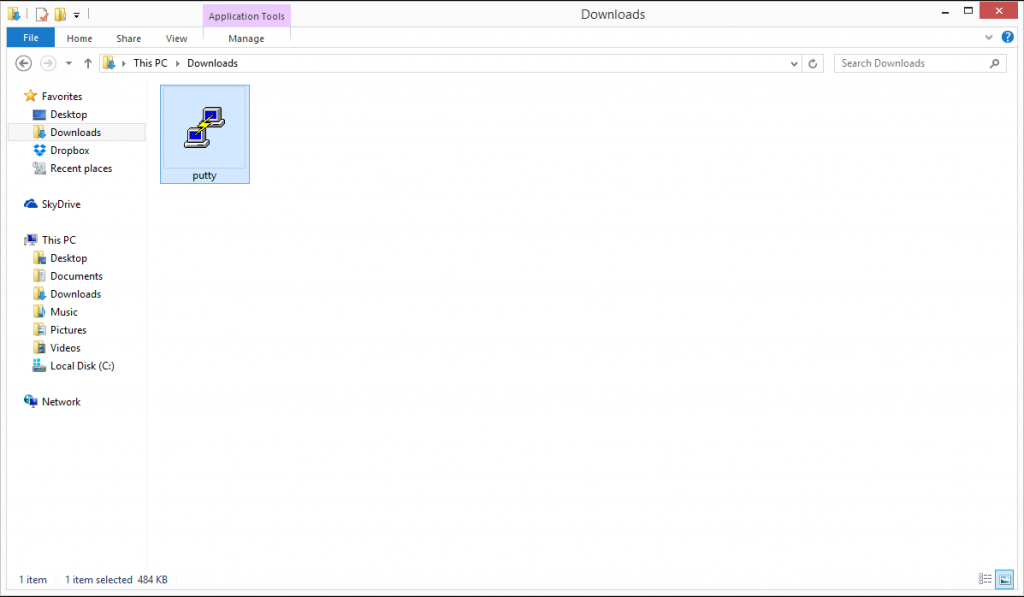
Task: Open Recent places under Favorites
Action: tap(72, 169)
